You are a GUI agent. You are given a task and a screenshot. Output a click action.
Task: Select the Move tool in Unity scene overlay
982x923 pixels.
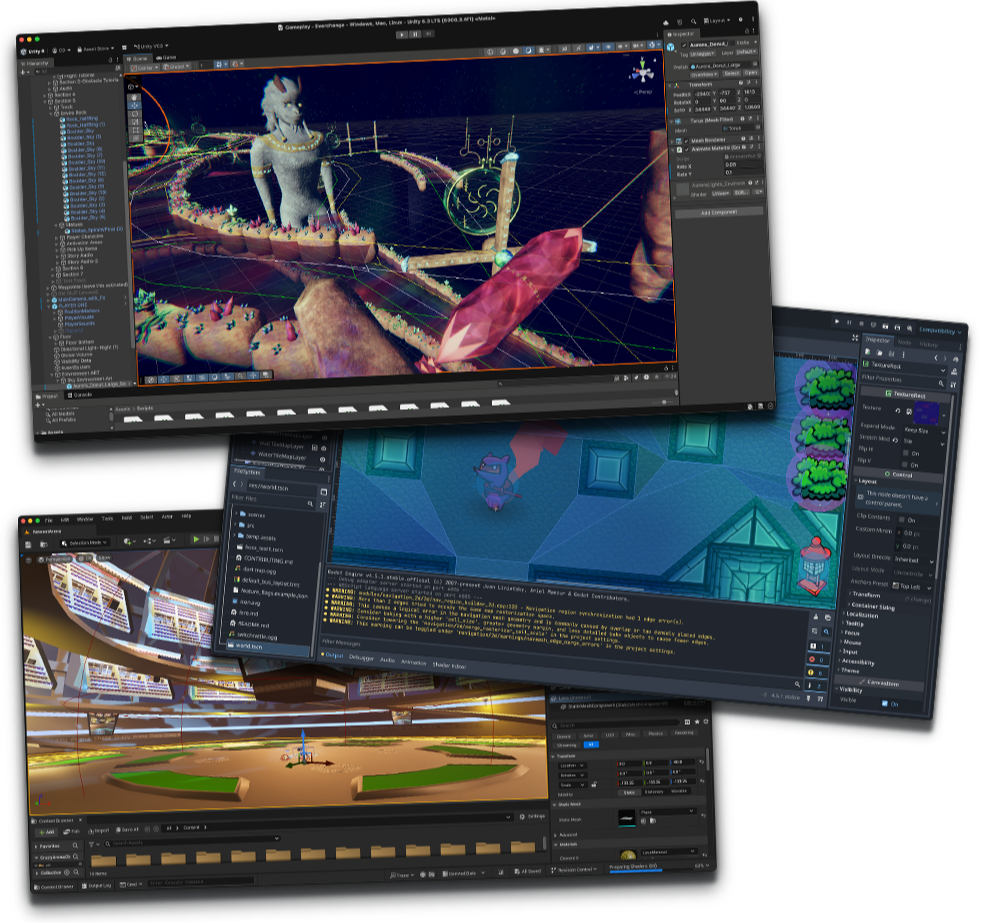point(135,105)
